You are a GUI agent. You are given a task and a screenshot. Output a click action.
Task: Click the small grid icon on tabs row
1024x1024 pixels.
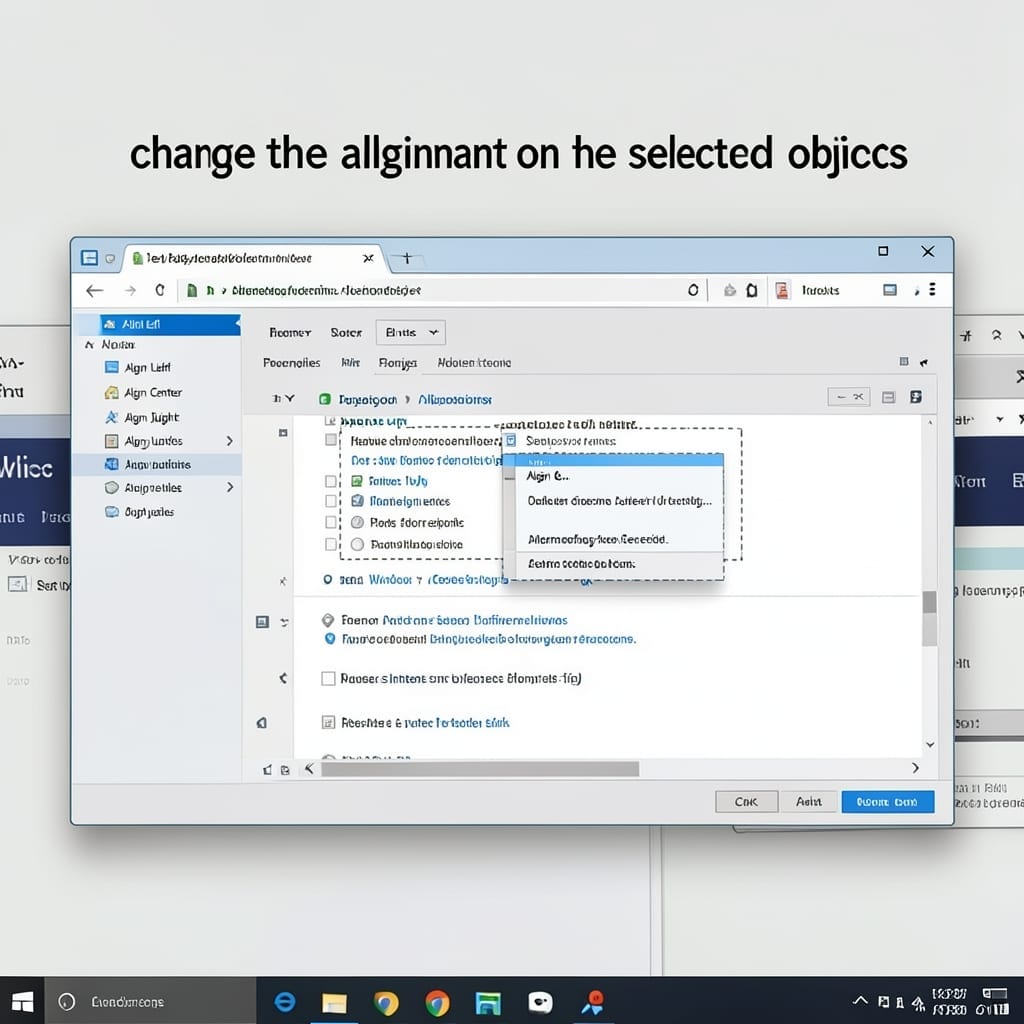(904, 361)
